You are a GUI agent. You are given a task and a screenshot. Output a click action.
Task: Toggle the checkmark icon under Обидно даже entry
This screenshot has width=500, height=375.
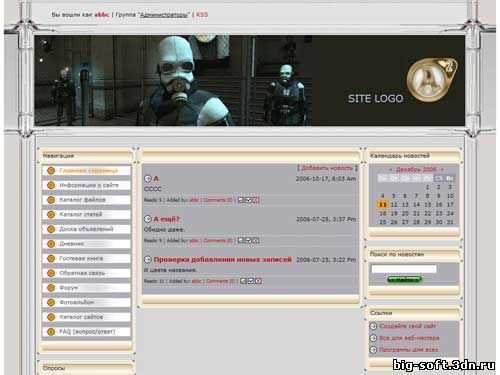[248, 240]
